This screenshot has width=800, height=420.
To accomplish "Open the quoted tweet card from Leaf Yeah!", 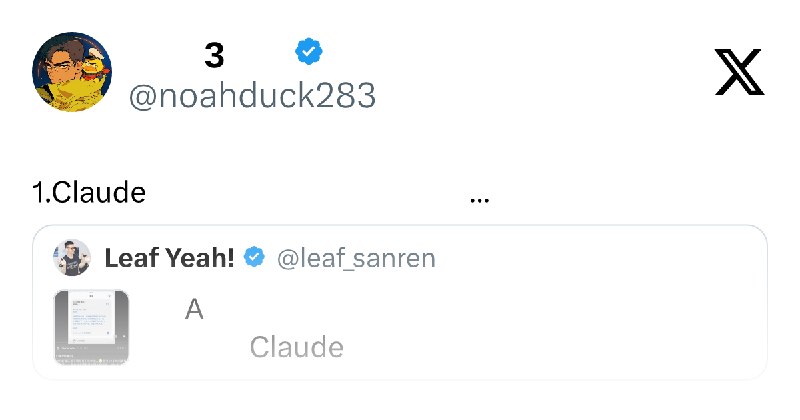I will pos(400,302).
